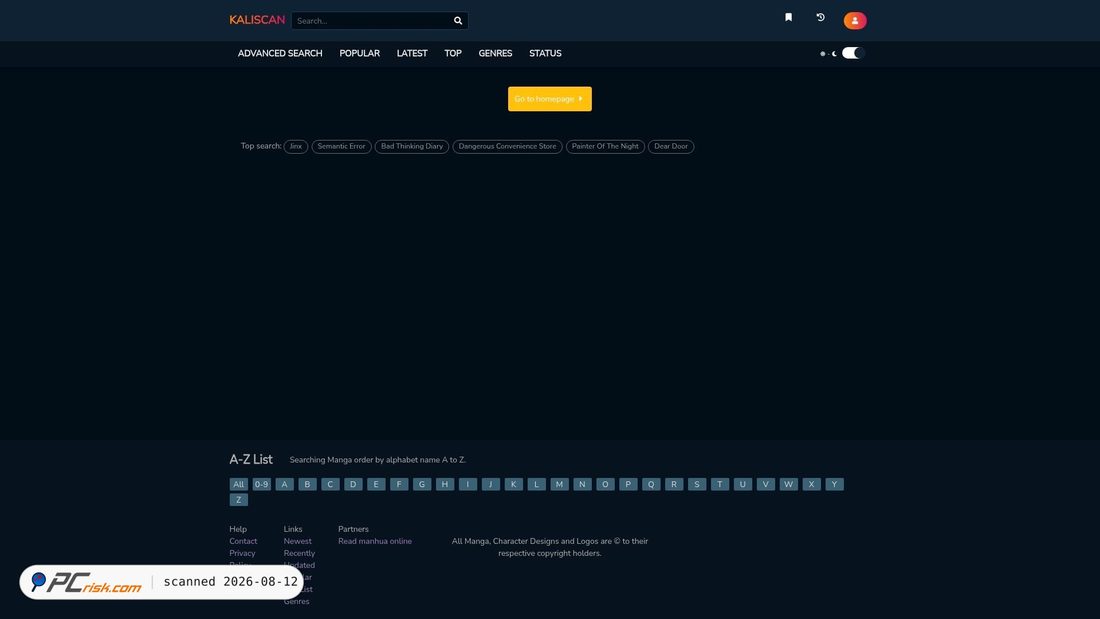Select the Bad Thinking Diary tag
Viewport: 1100px width, 619px height.
tap(412, 147)
